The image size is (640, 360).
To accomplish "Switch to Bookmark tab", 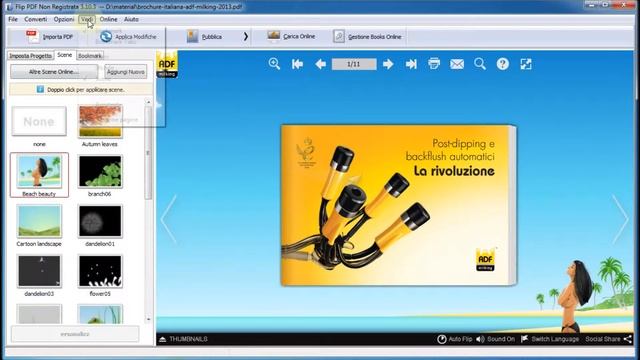I will click(90, 56).
